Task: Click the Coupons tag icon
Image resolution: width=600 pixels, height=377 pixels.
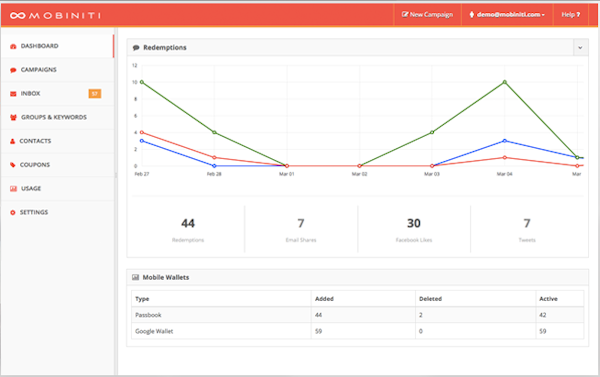Action: 13,165
